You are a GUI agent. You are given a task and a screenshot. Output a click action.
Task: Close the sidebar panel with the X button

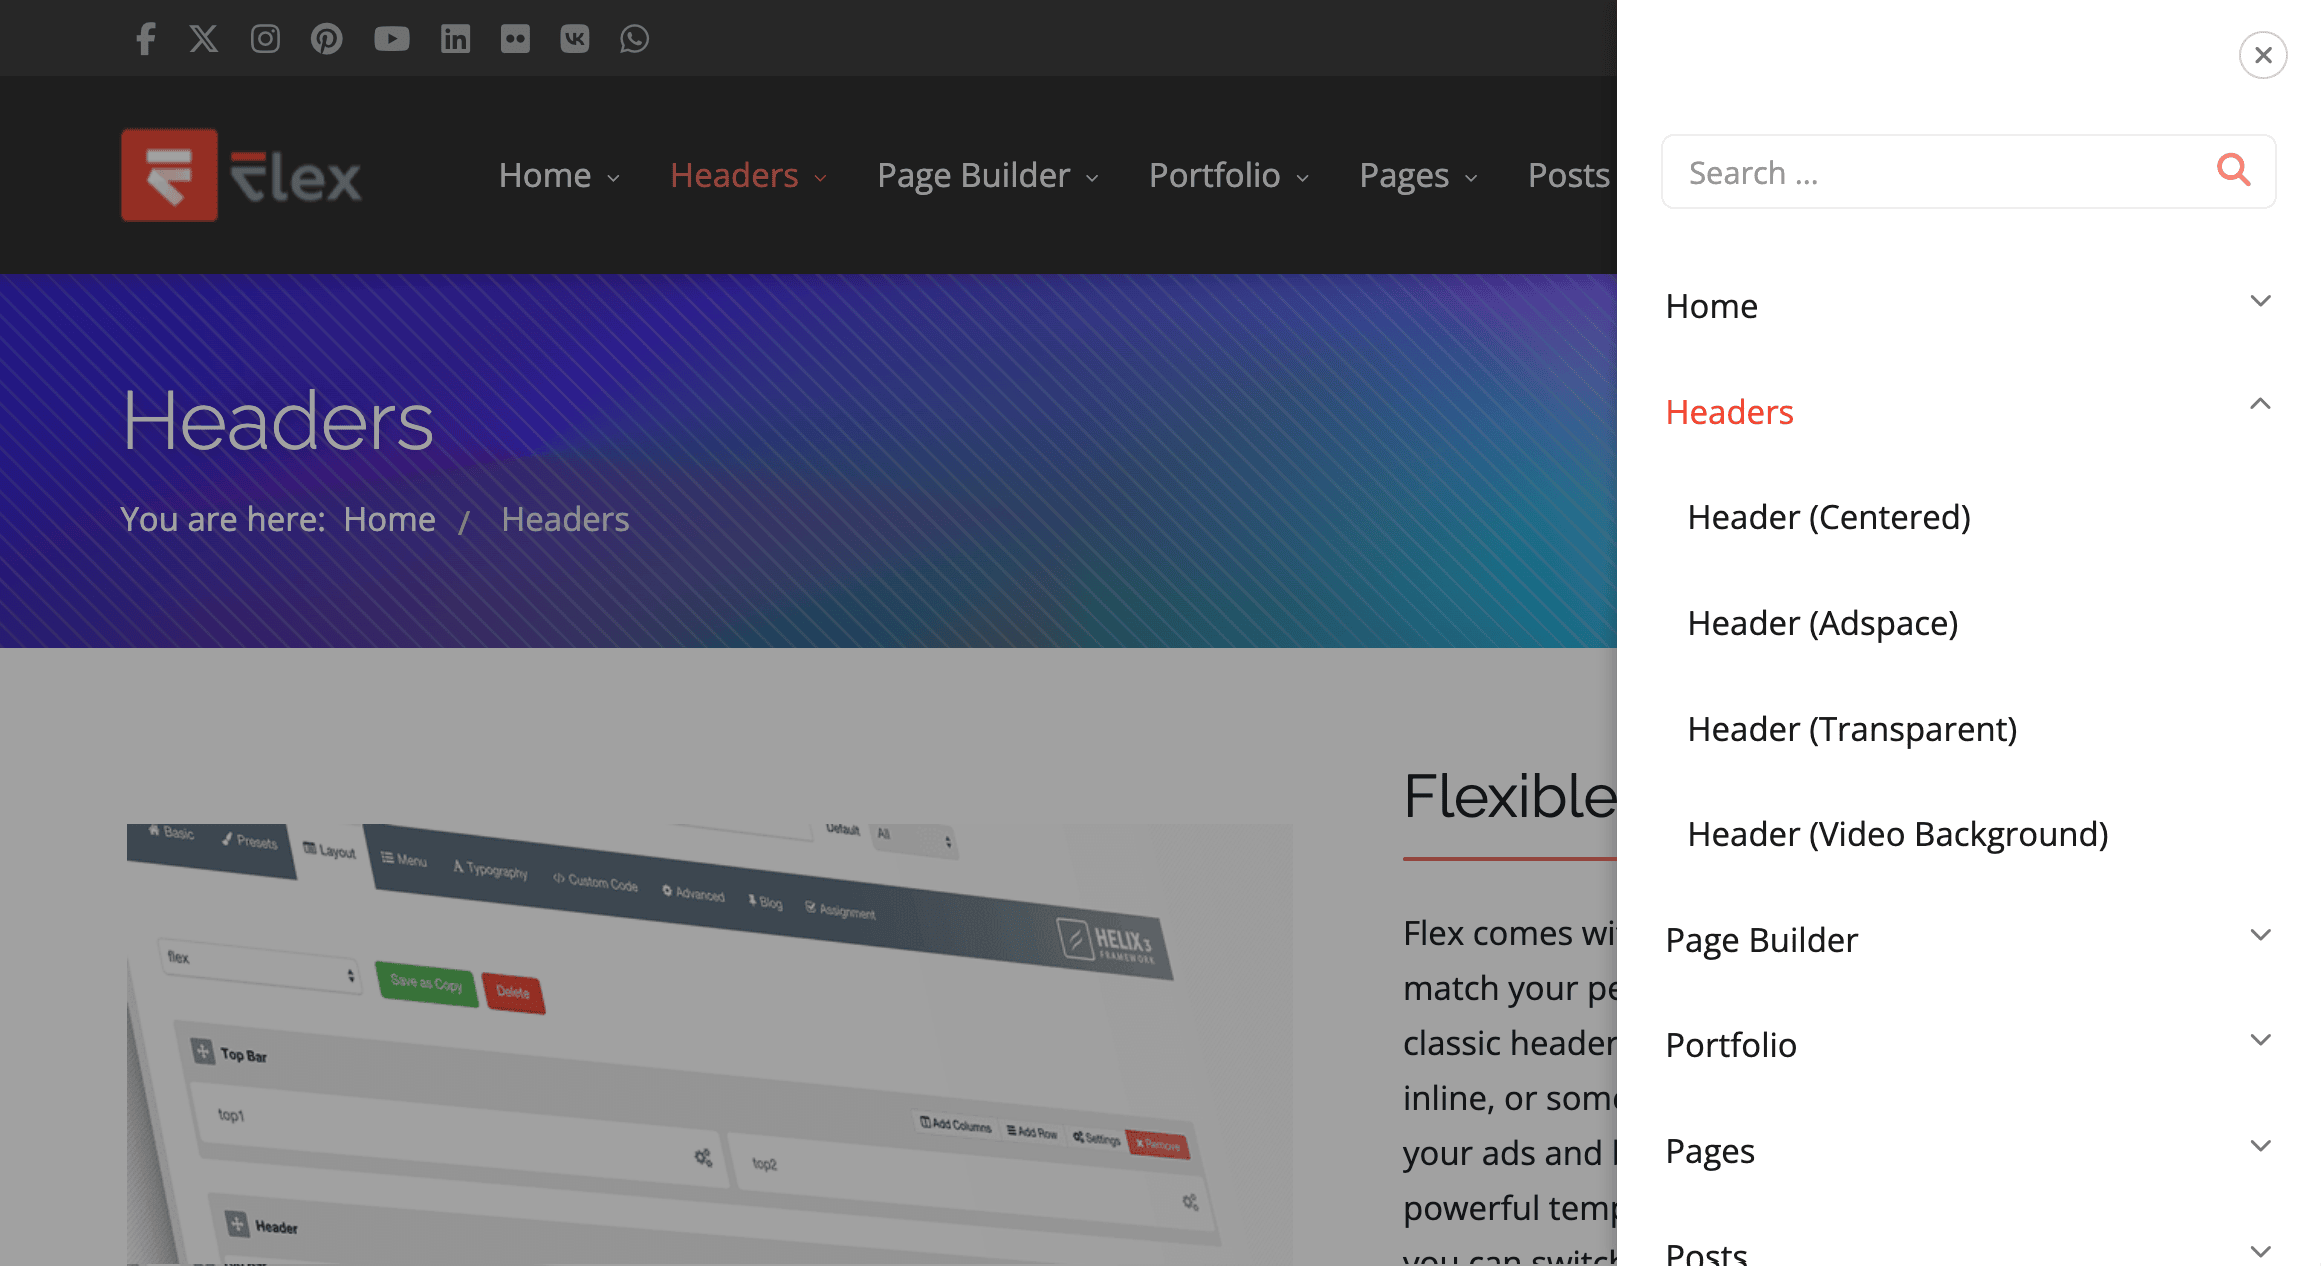pos(2263,55)
